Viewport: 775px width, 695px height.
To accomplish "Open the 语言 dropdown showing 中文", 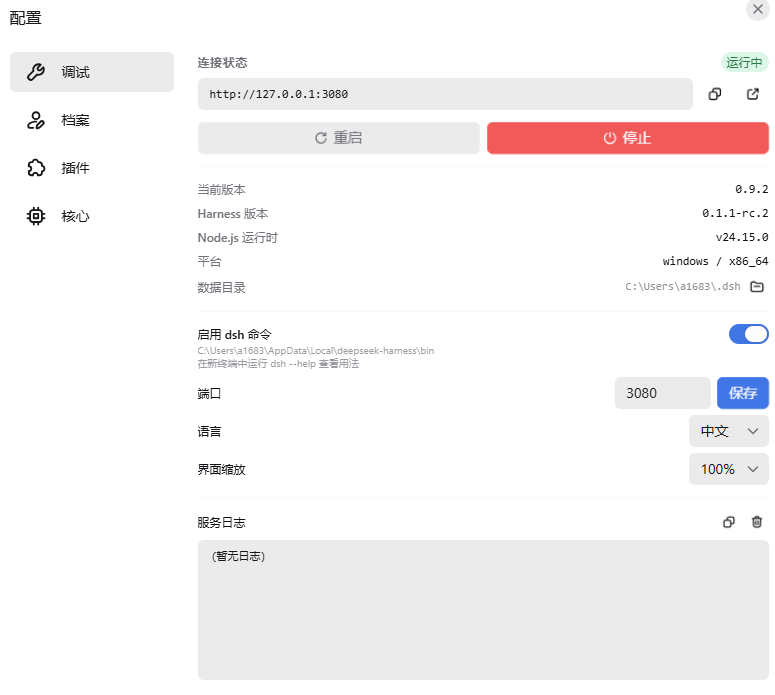I will click(729, 431).
